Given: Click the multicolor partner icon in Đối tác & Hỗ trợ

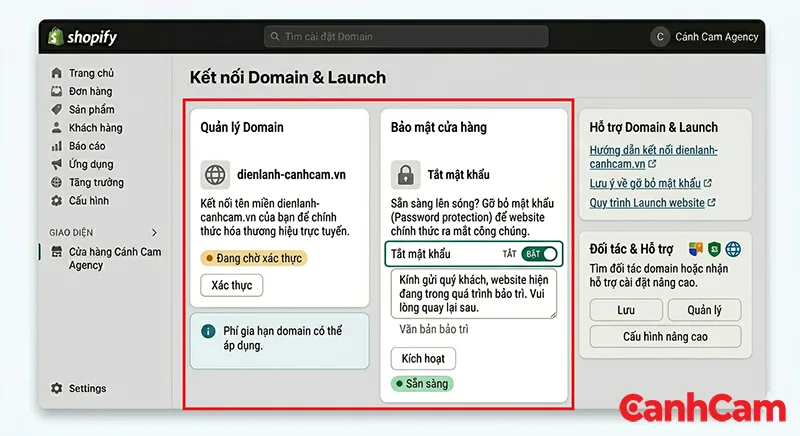Looking at the screenshot, I should pyautogui.click(x=695, y=249).
